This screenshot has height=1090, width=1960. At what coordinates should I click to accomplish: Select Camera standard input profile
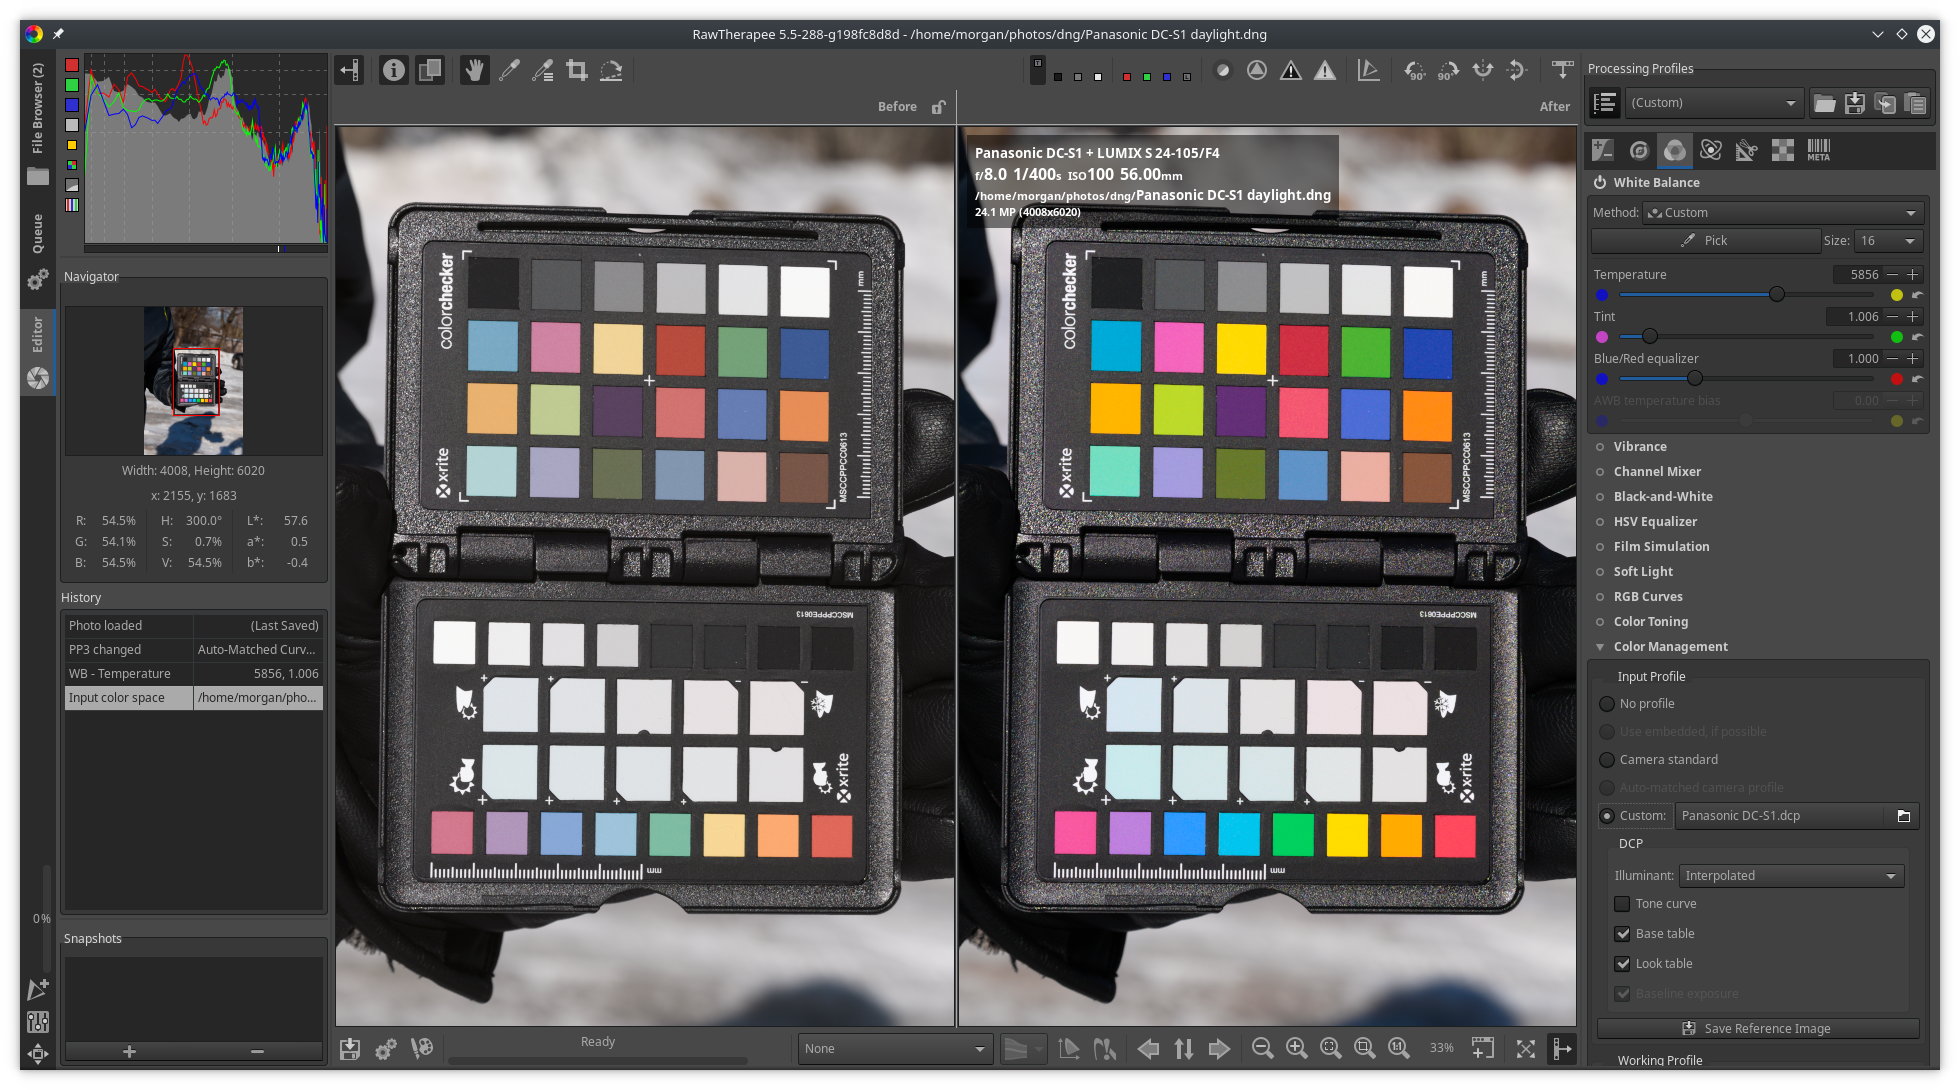(x=1607, y=760)
